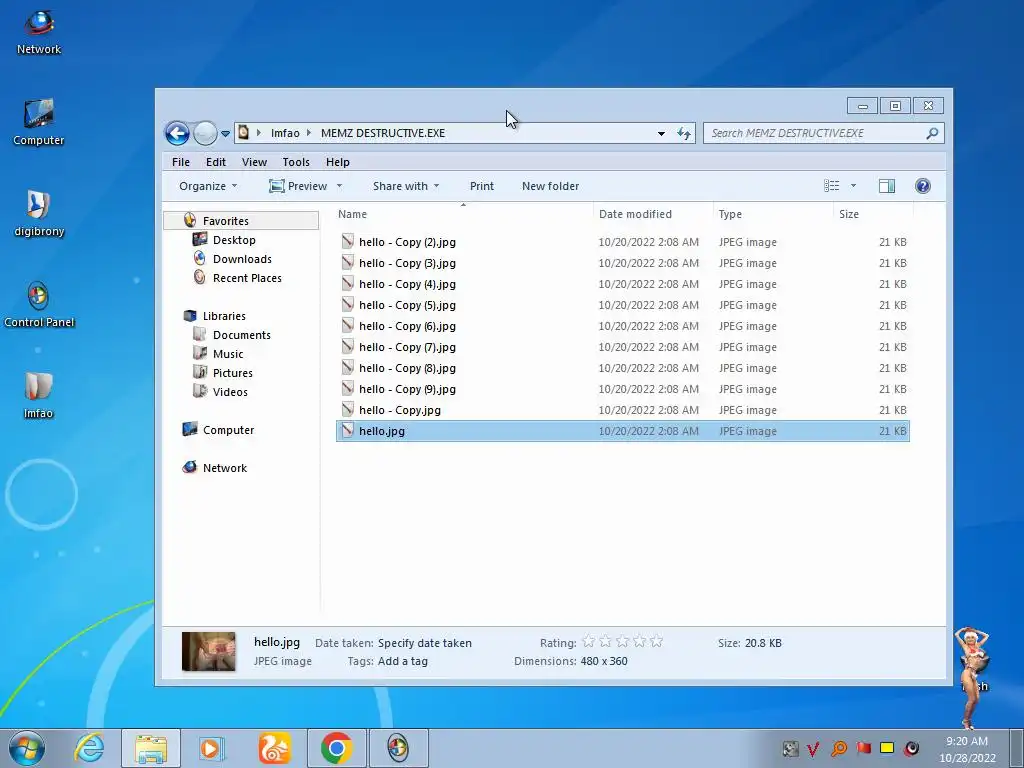The height and width of the screenshot is (768, 1024).
Task: Change view with the view icon
Action: click(x=831, y=186)
